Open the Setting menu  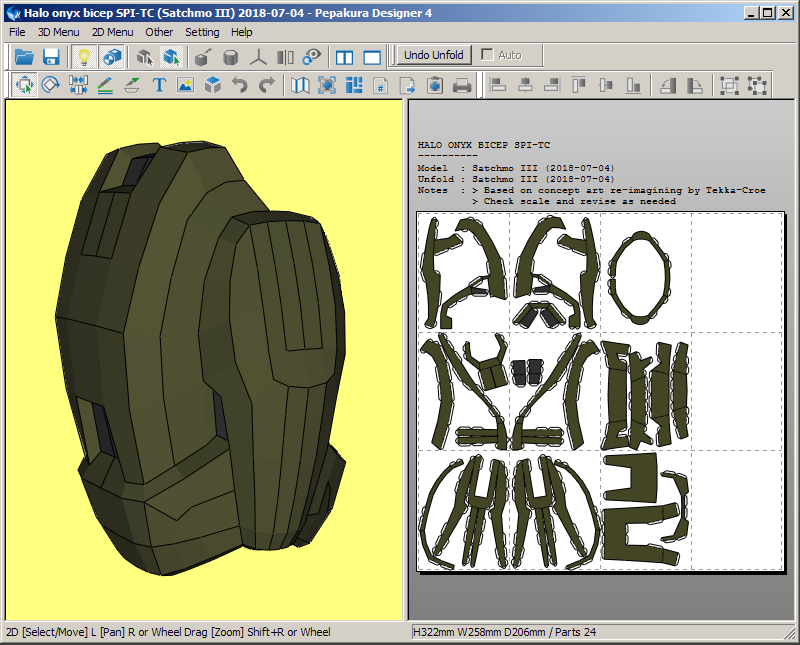[x=202, y=32]
